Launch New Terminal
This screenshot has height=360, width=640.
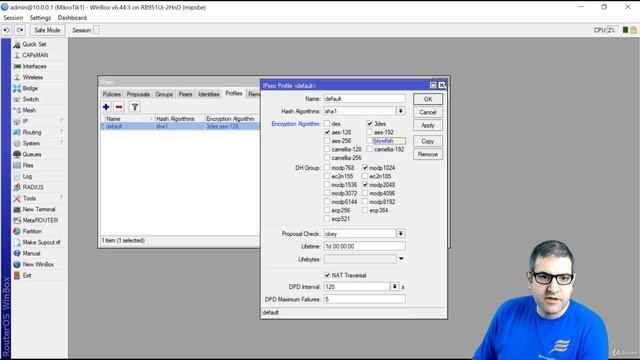click(39, 209)
